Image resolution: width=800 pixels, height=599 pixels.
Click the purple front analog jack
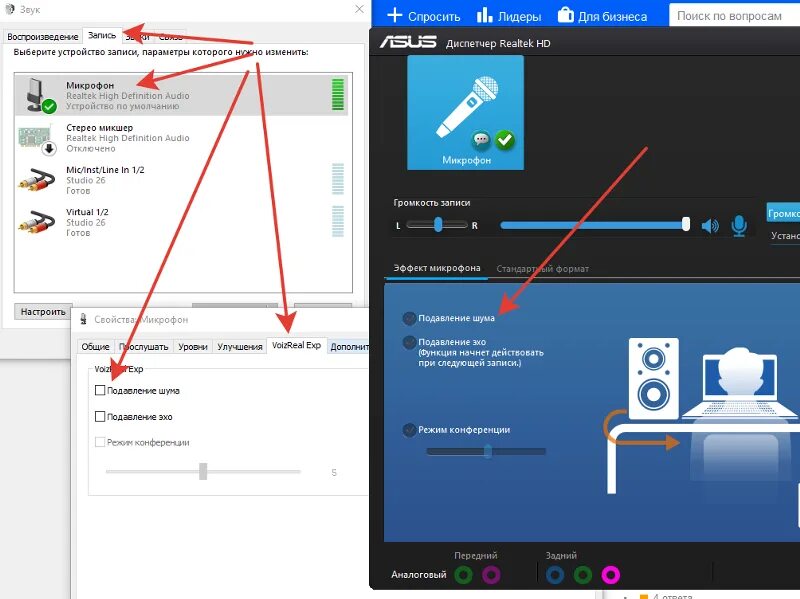tap(491, 575)
